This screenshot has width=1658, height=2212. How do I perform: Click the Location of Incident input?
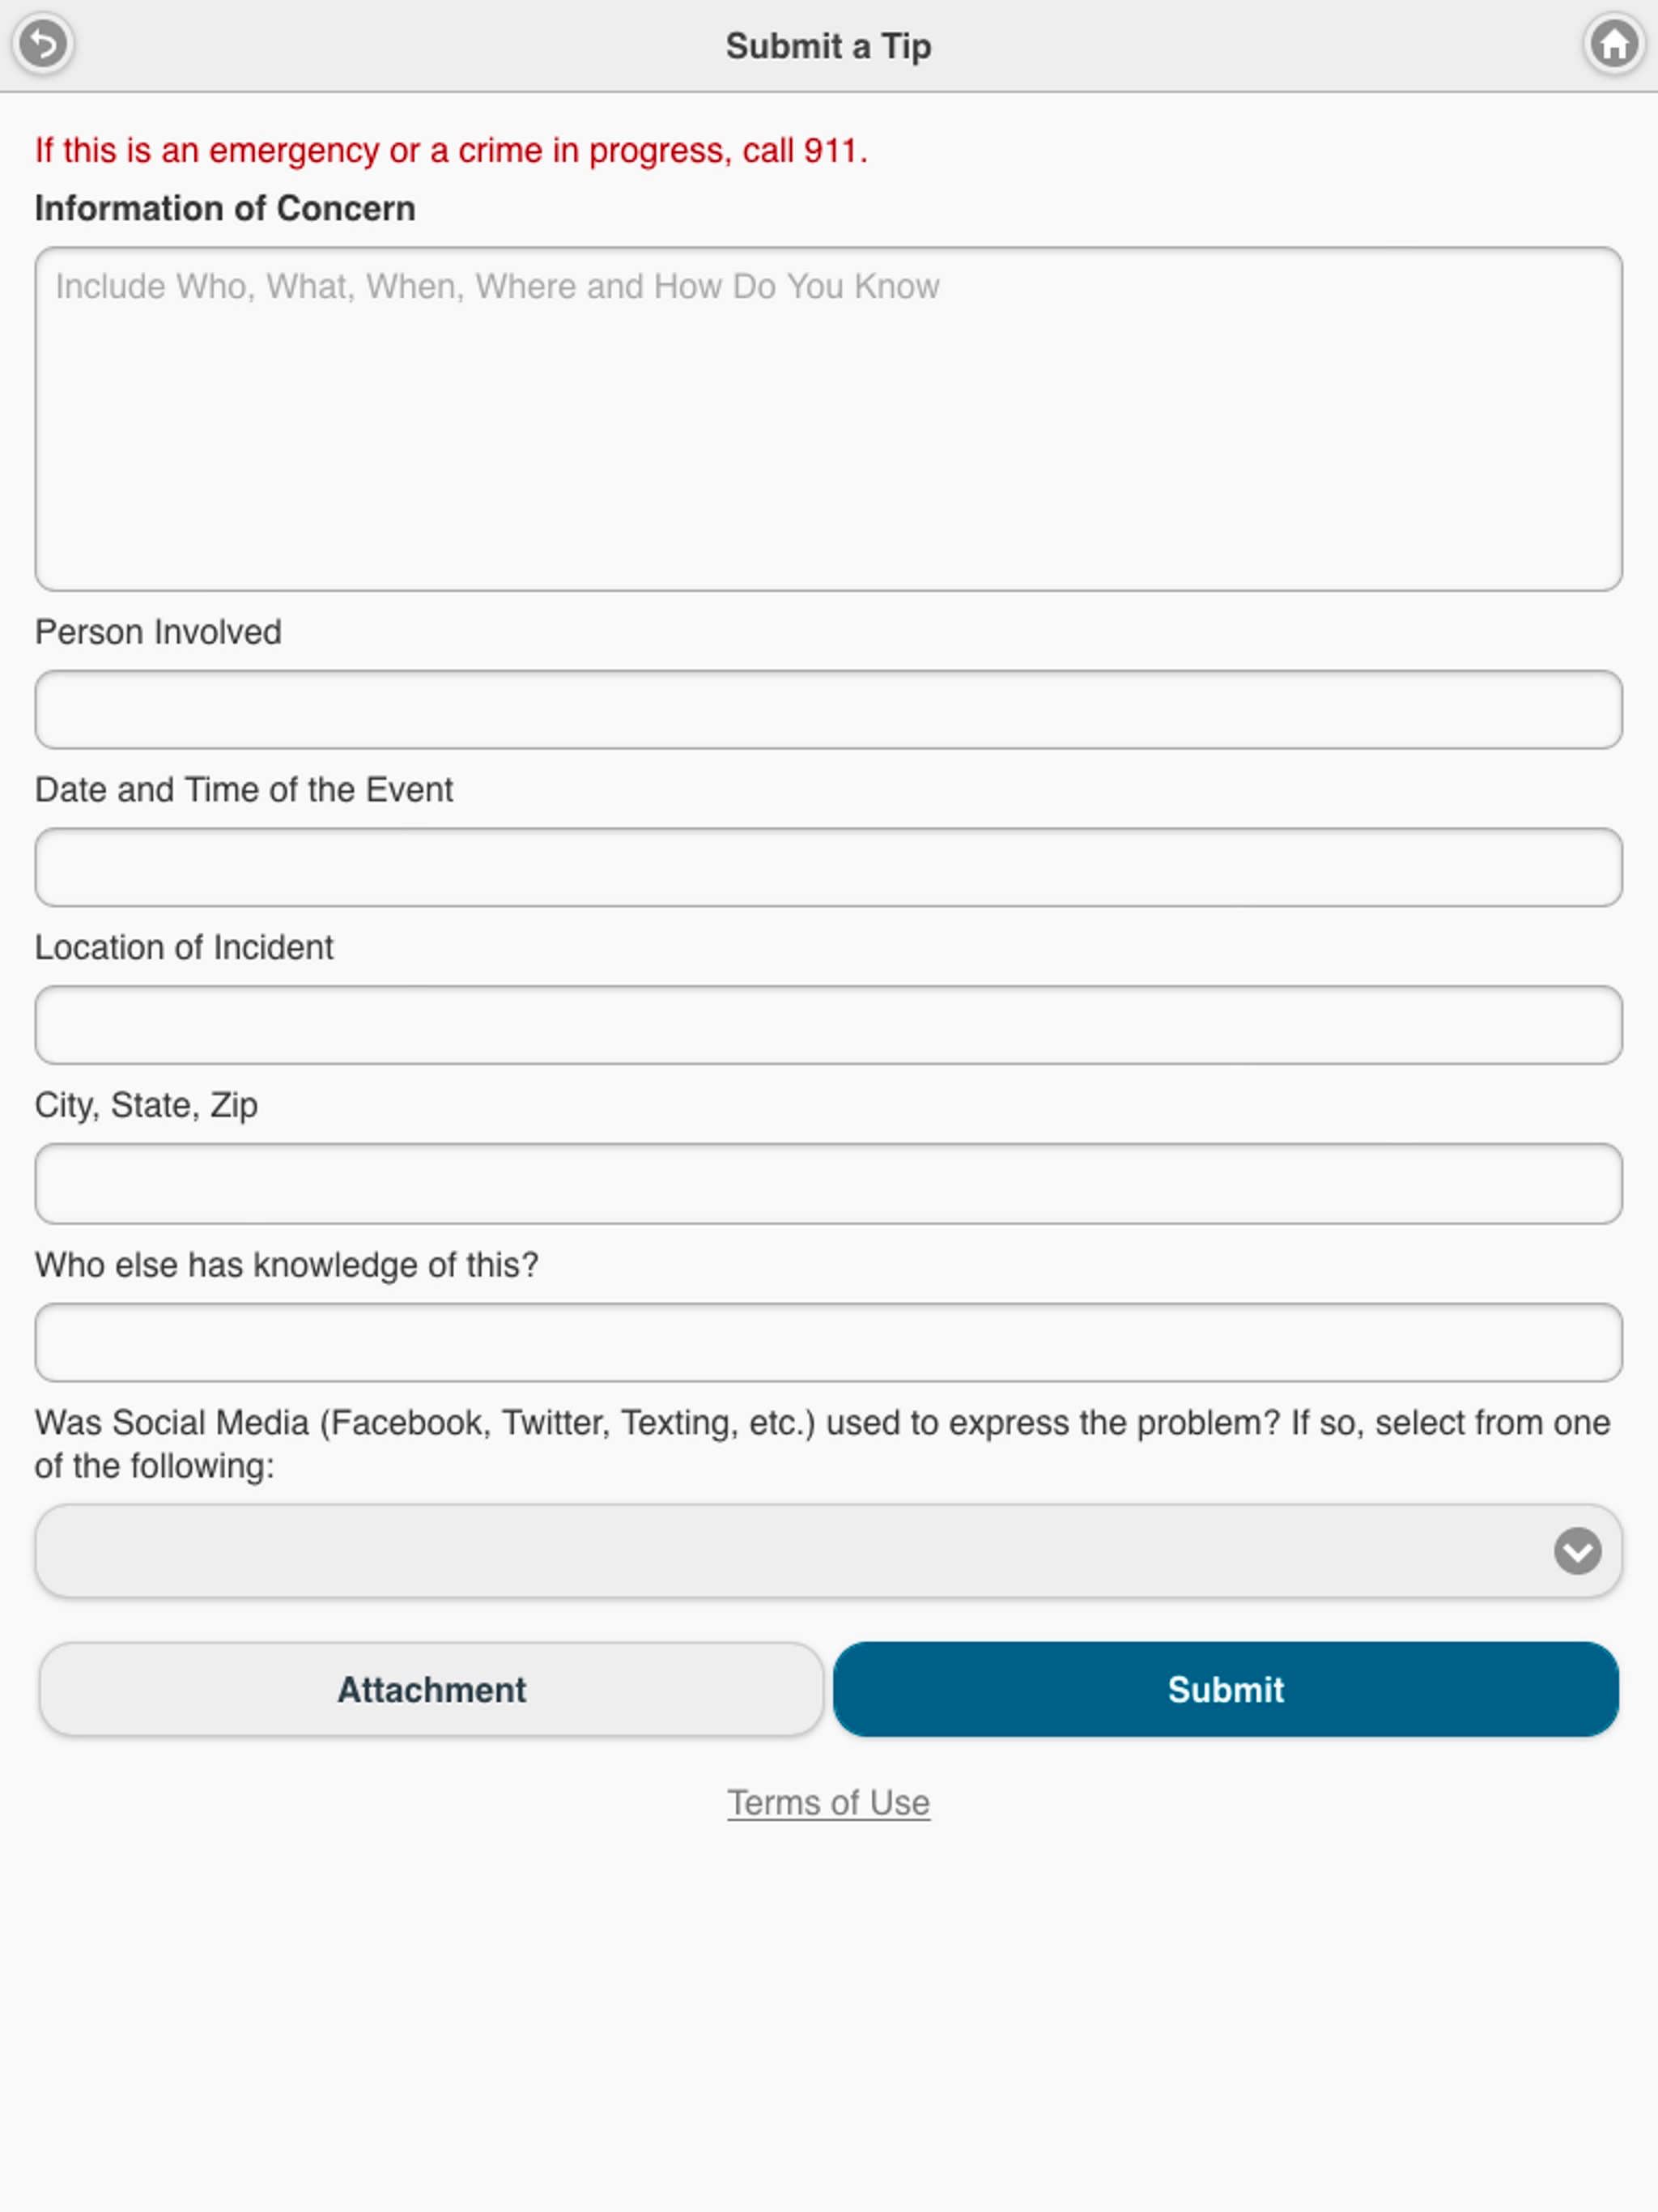(x=828, y=1025)
